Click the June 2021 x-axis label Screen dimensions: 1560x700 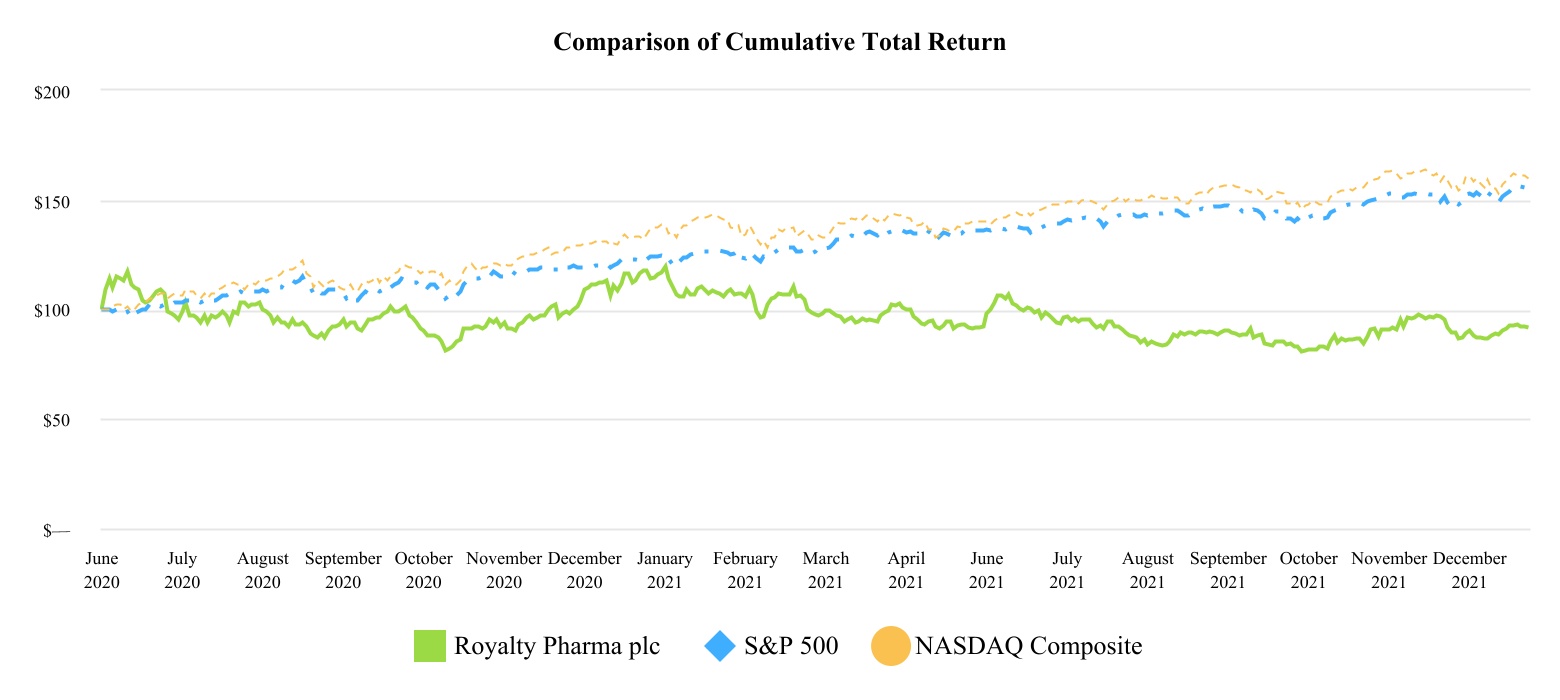(x=987, y=570)
